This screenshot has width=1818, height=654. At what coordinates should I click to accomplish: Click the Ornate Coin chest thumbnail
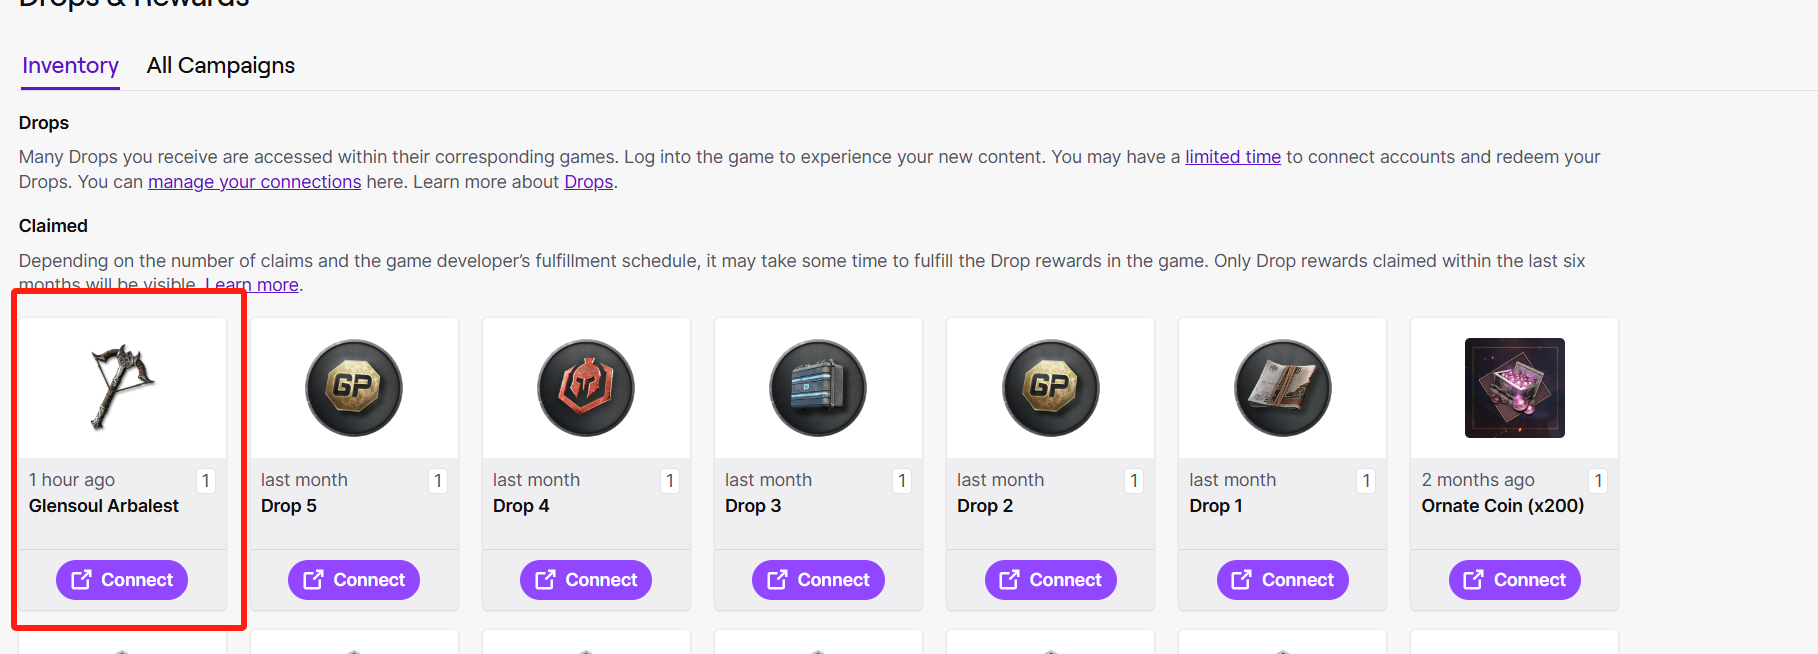coord(1514,388)
